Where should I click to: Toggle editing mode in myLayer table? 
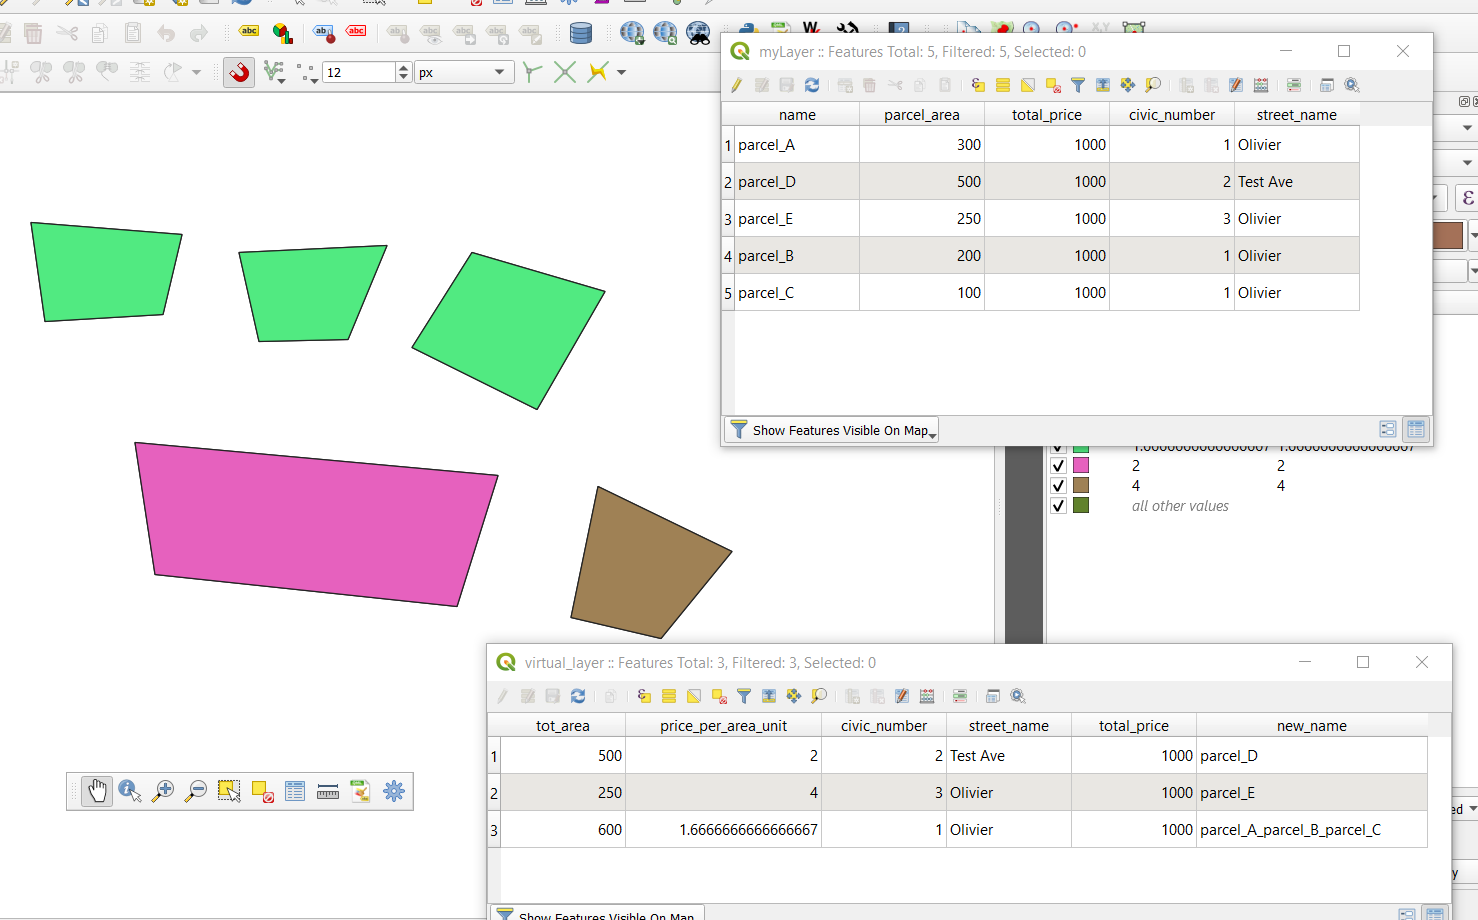pos(737,85)
